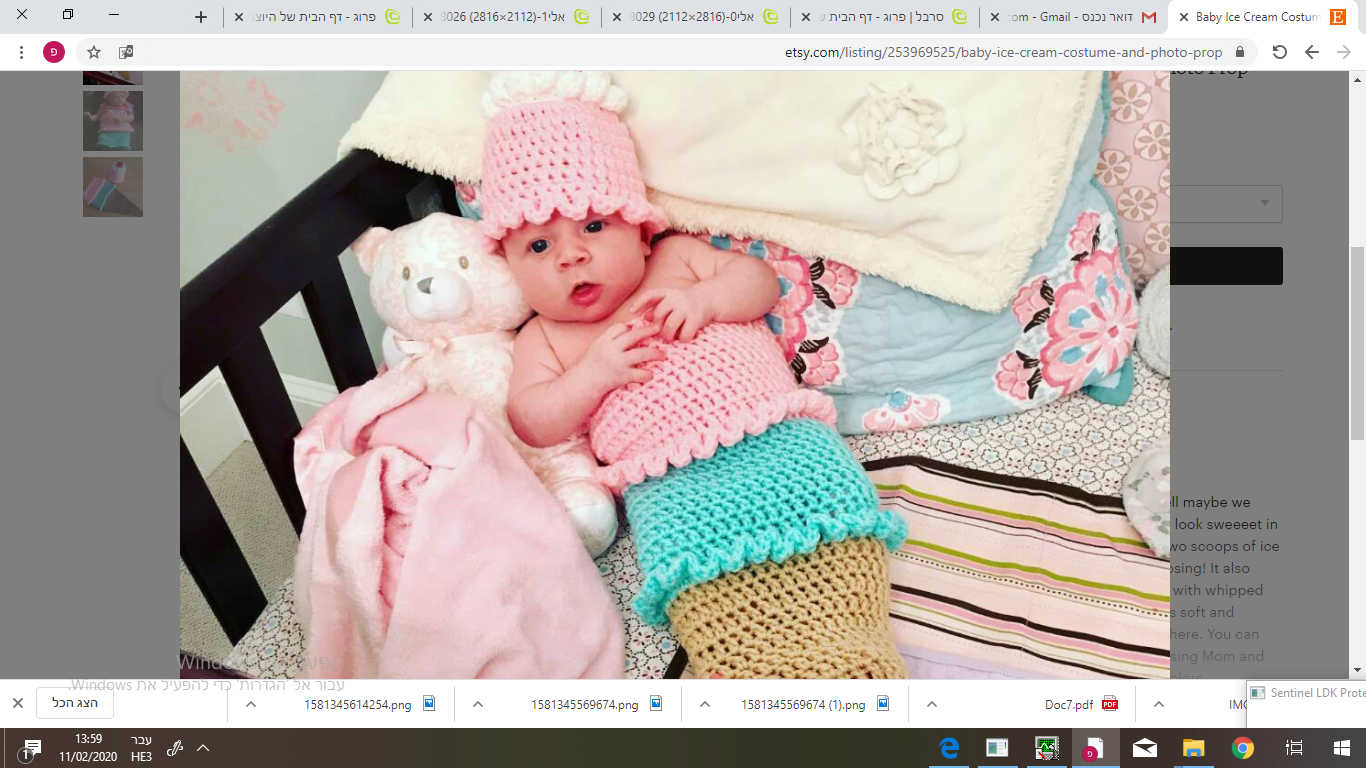
Task: Open Windows Ink Workspace pen icon
Action: coord(174,748)
